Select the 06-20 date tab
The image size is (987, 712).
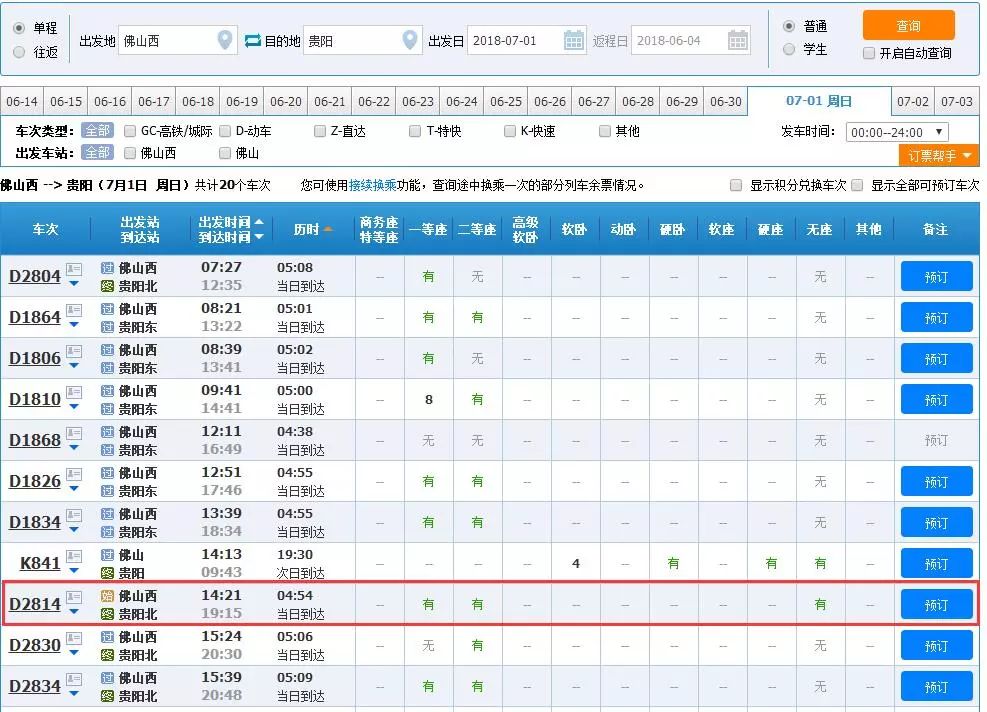(286, 101)
